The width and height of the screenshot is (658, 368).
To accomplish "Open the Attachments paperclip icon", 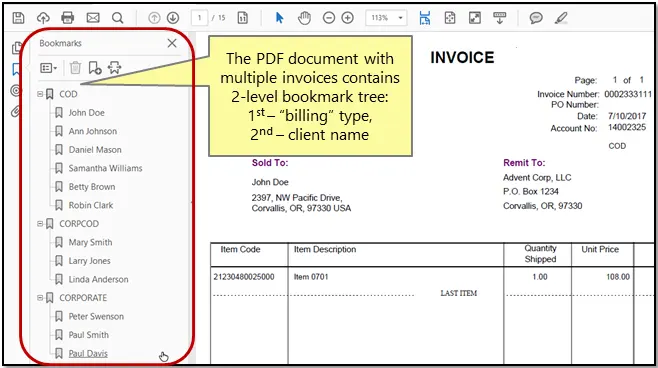I will point(16,112).
